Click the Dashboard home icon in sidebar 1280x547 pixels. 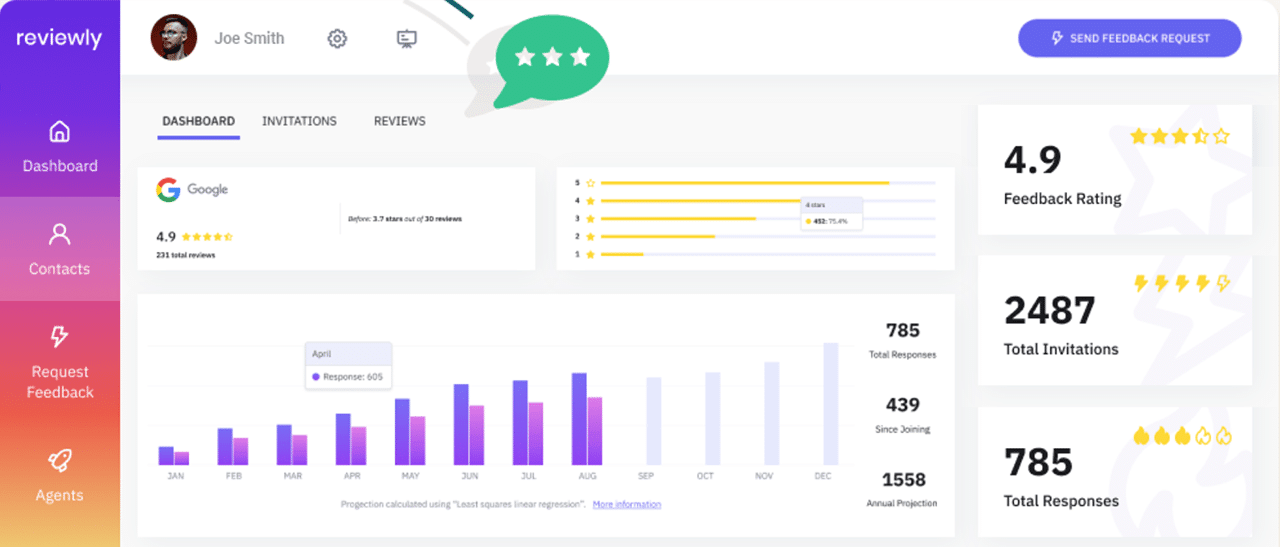tap(60, 132)
